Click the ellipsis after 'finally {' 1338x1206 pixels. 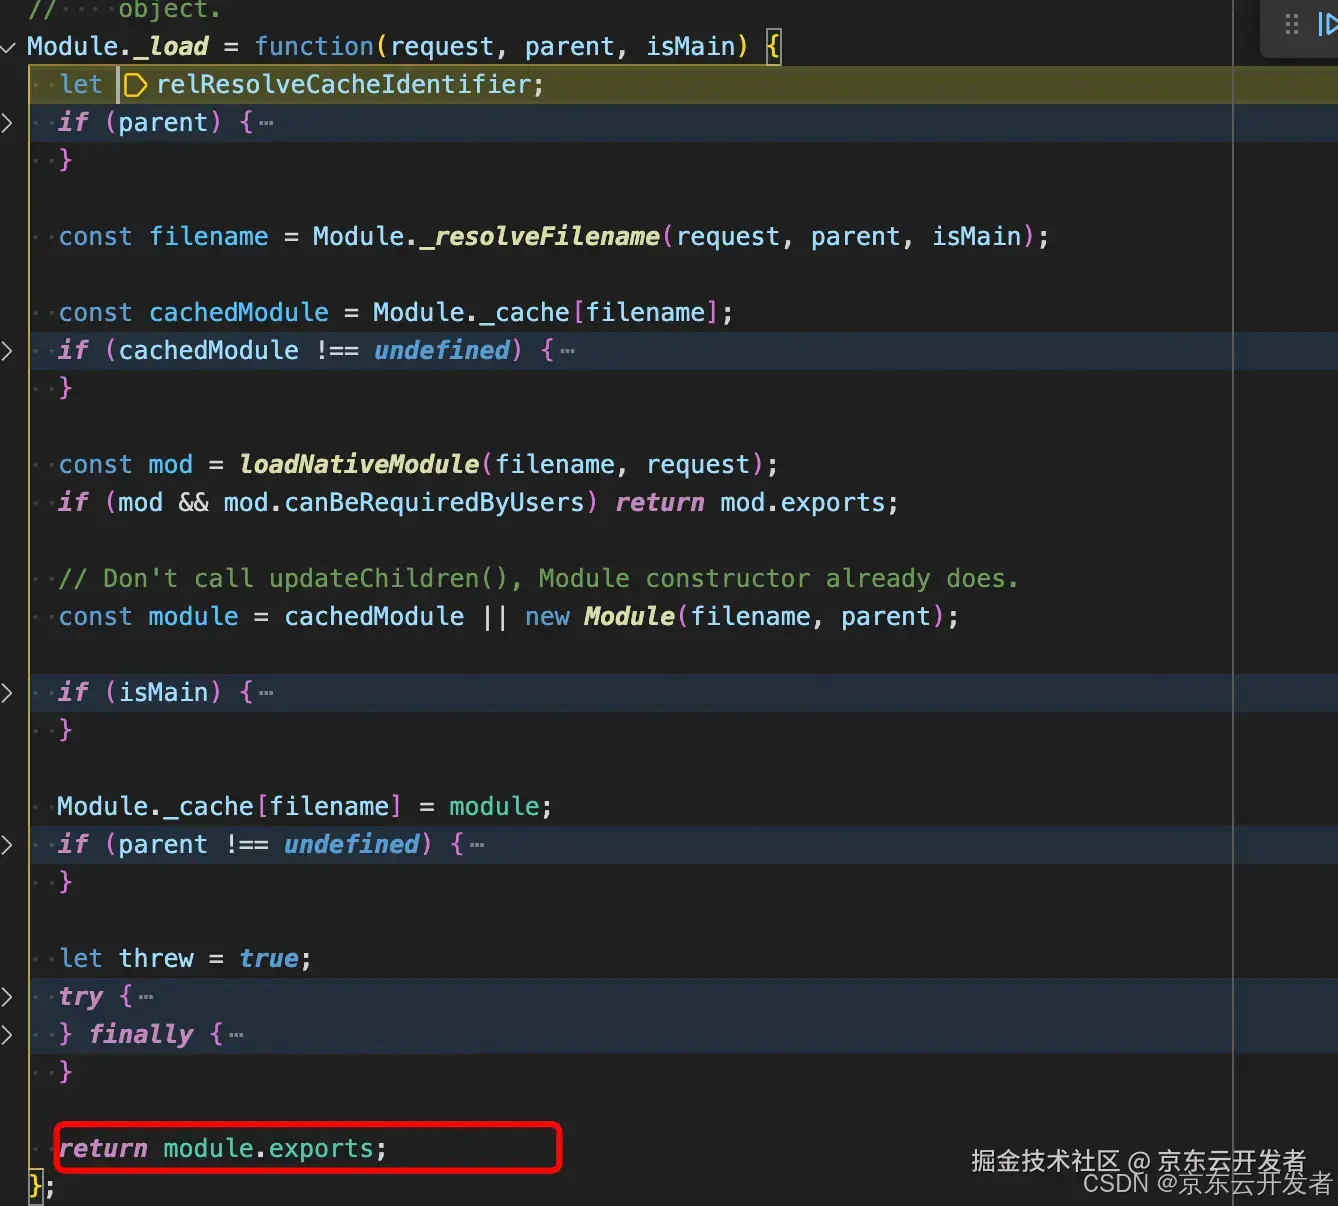236,1036
